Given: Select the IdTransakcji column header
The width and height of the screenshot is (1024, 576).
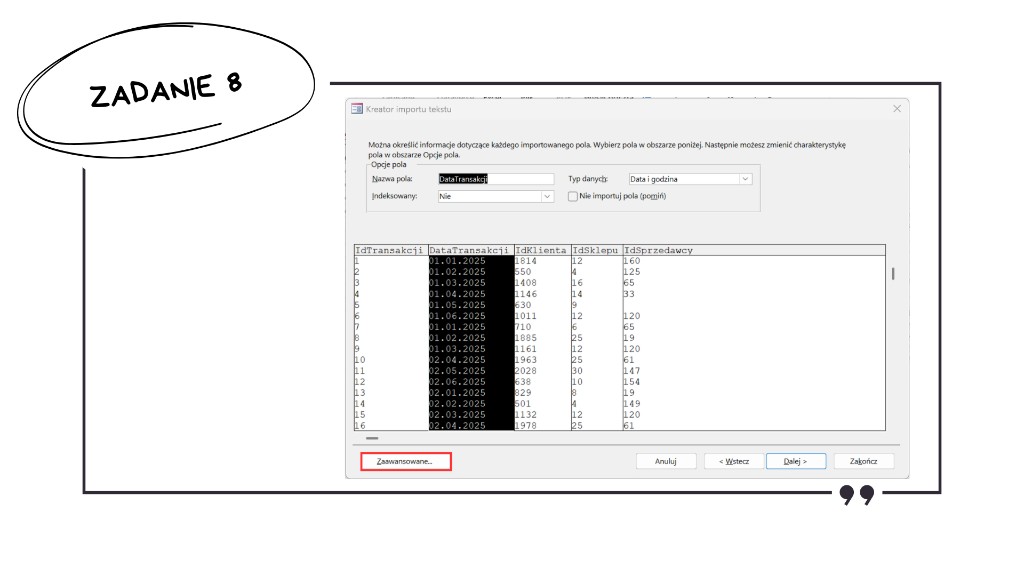Looking at the screenshot, I should 390,250.
